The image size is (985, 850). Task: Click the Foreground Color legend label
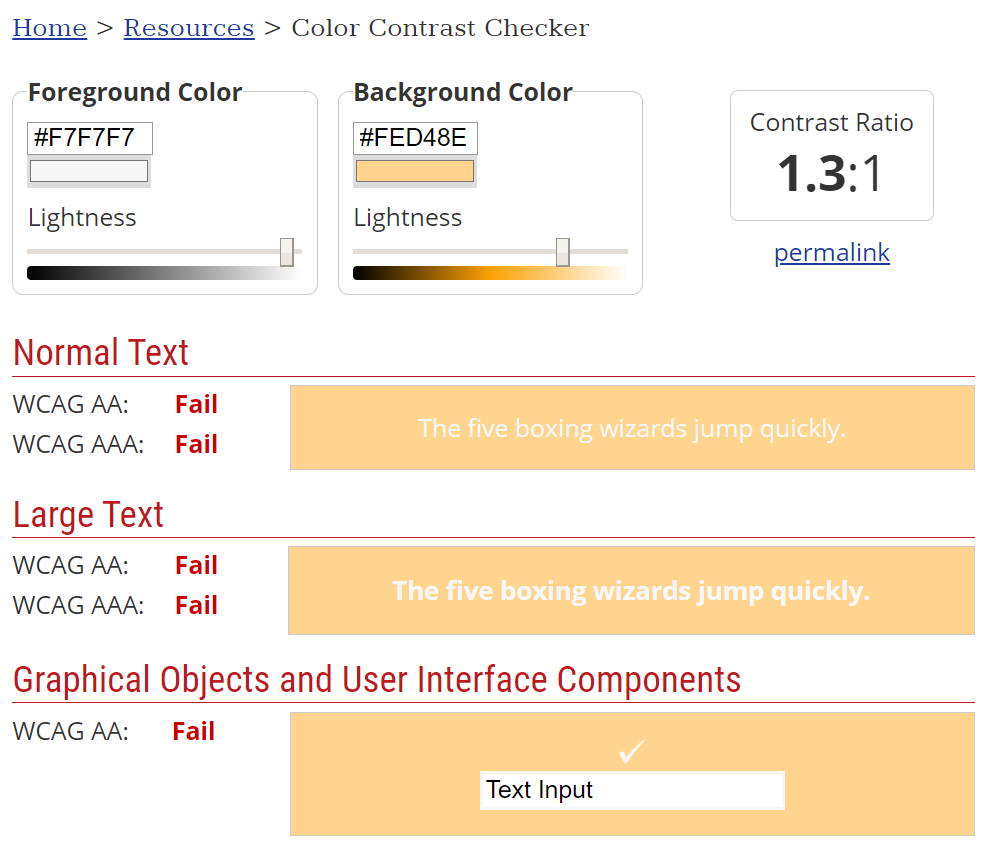(135, 92)
